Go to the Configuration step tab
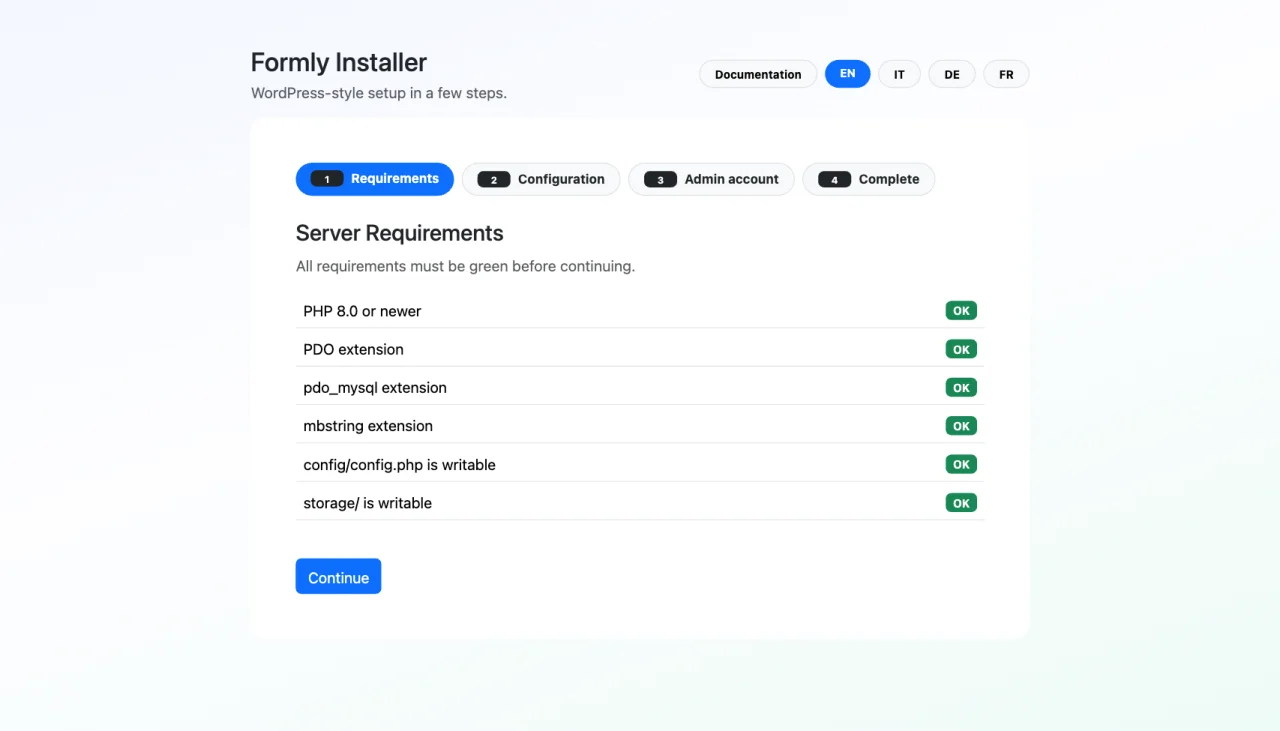Viewport: 1280px width, 731px height. (x=541, y=179)
